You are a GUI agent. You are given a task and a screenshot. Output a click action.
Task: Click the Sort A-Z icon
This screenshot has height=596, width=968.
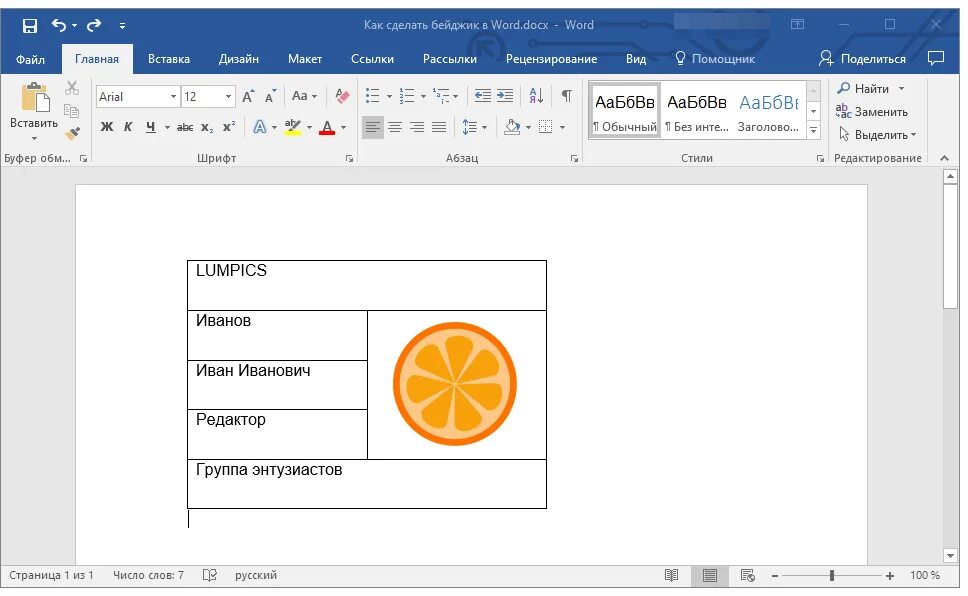[536, 96]
